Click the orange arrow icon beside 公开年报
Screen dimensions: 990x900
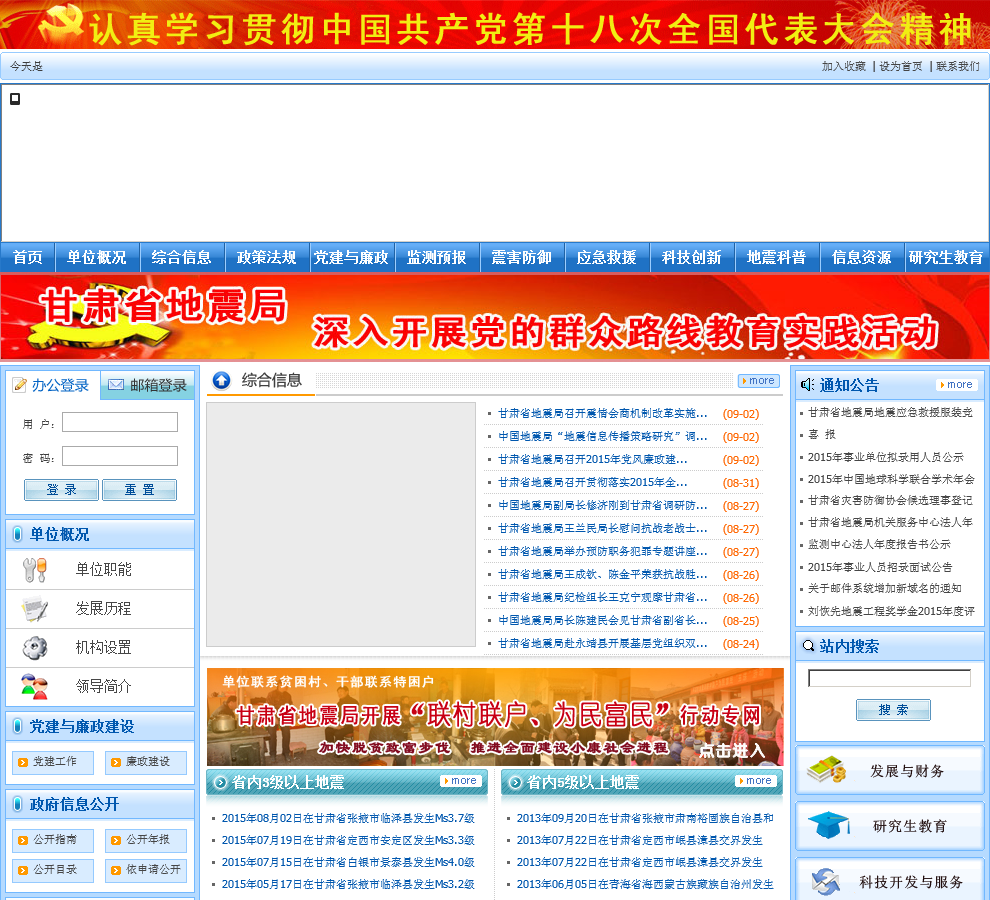pos(116,840)
